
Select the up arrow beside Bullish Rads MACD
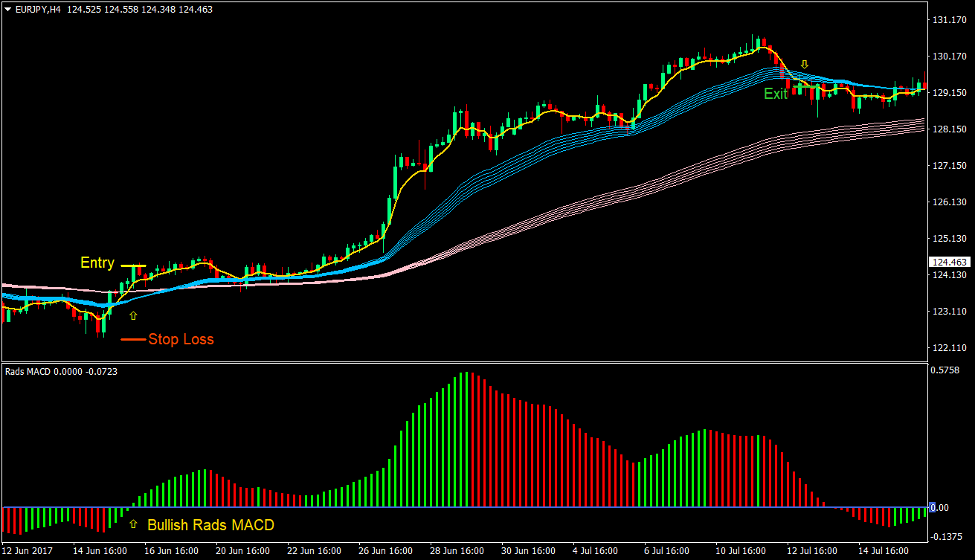tap(133, 524)
